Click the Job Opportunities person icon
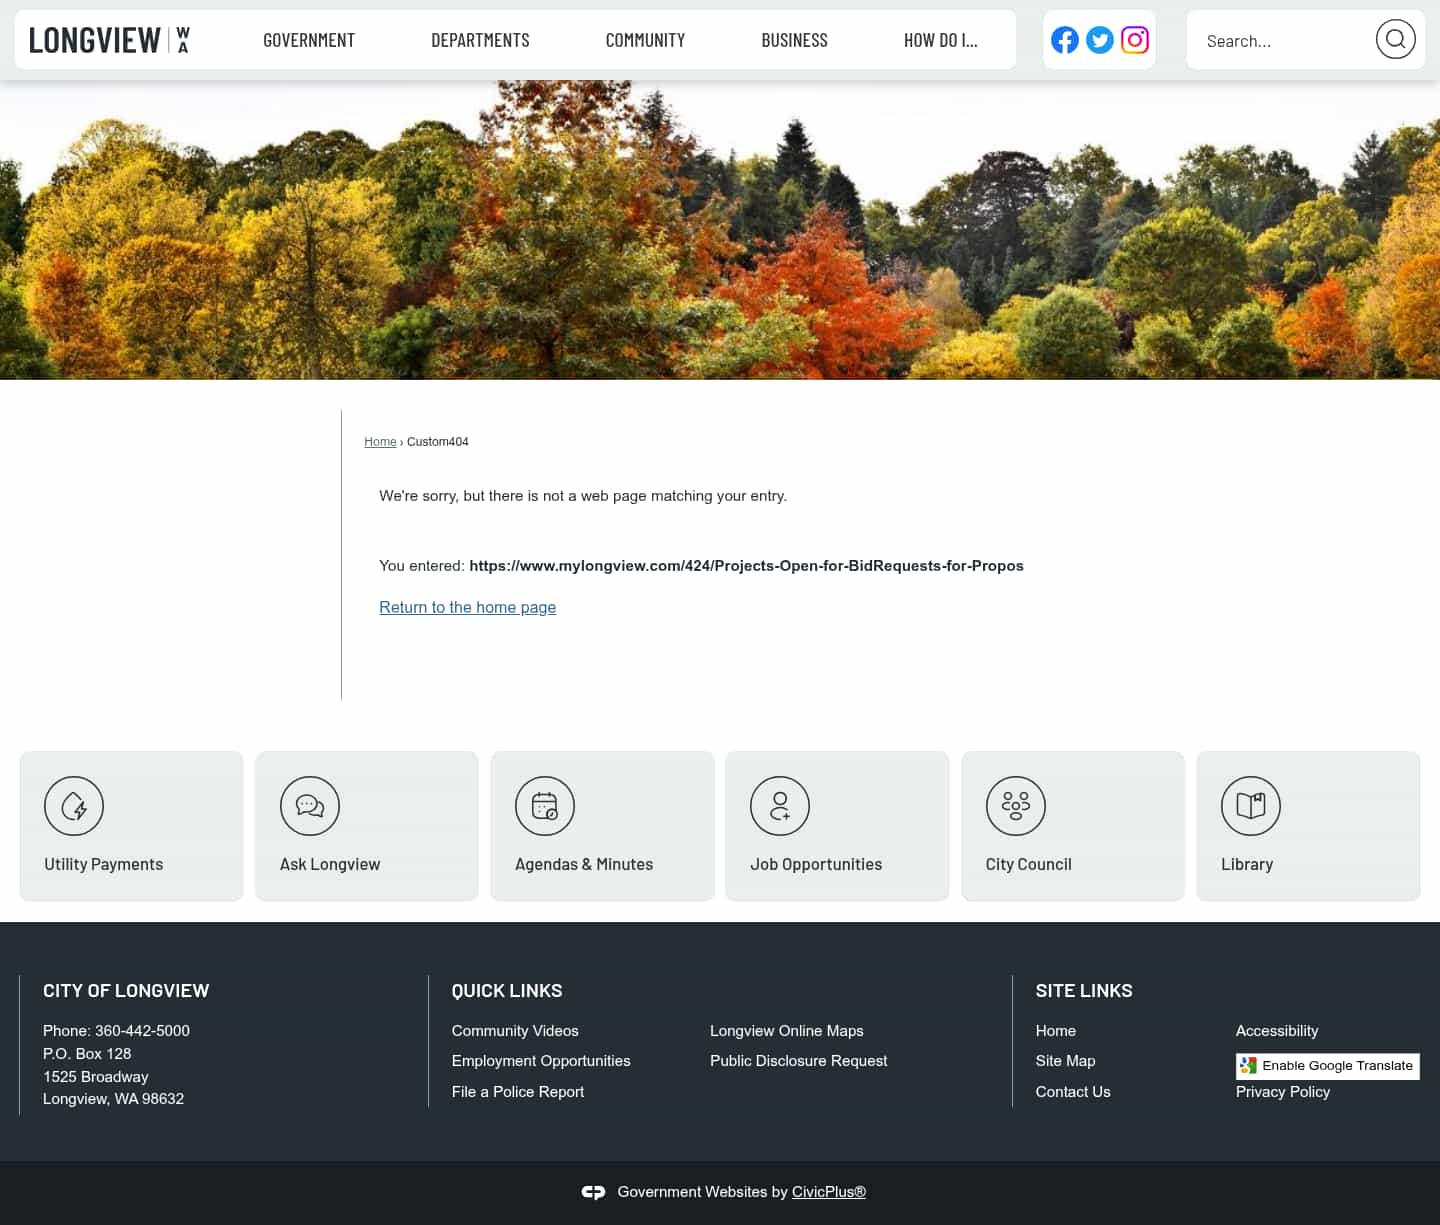 tap(780, 806)
